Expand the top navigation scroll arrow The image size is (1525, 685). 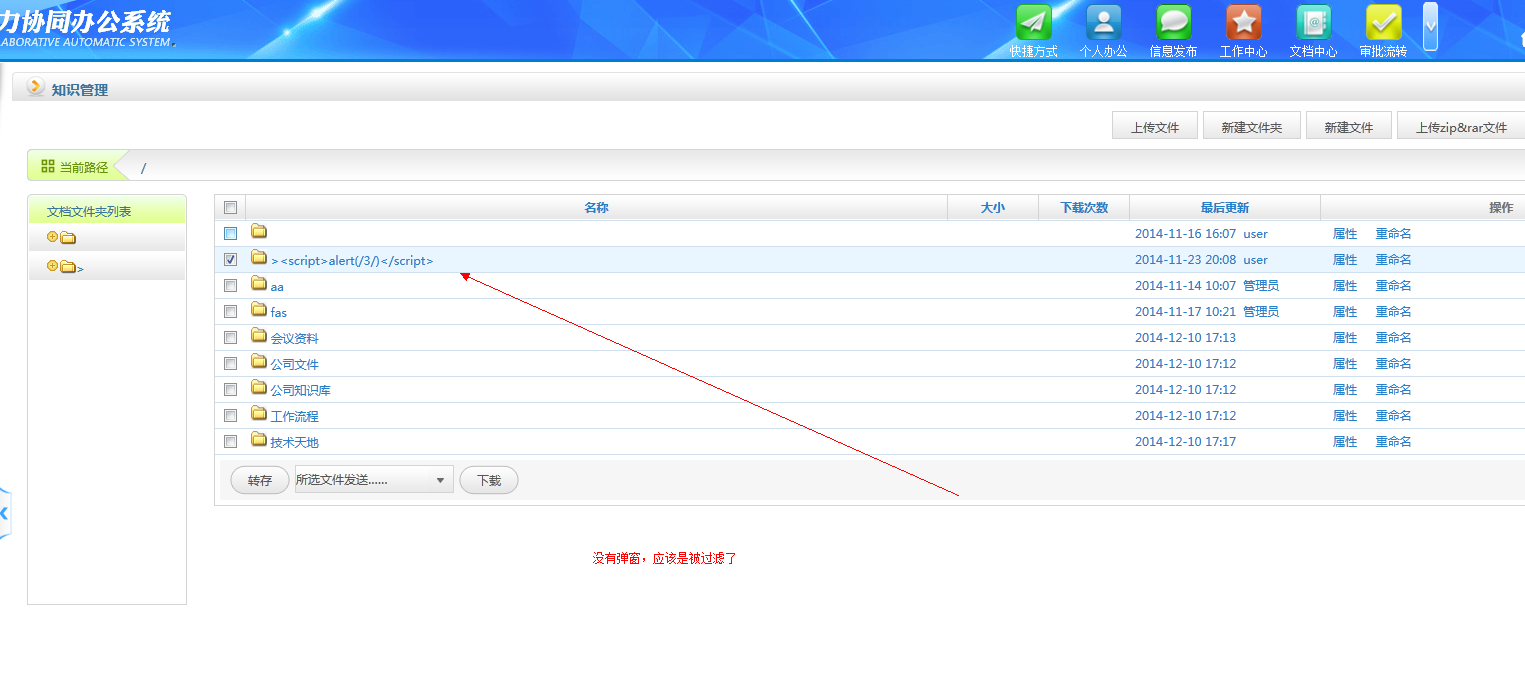point(1430,27)
